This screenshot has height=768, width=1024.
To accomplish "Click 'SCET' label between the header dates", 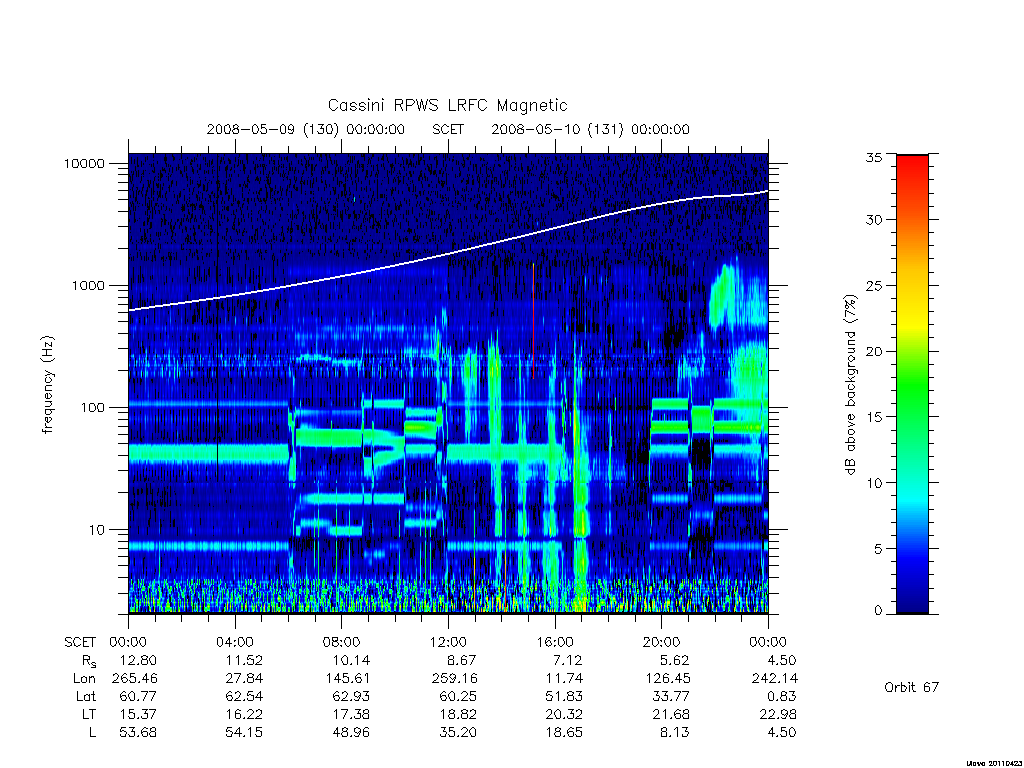I will (x=448, y=129).
